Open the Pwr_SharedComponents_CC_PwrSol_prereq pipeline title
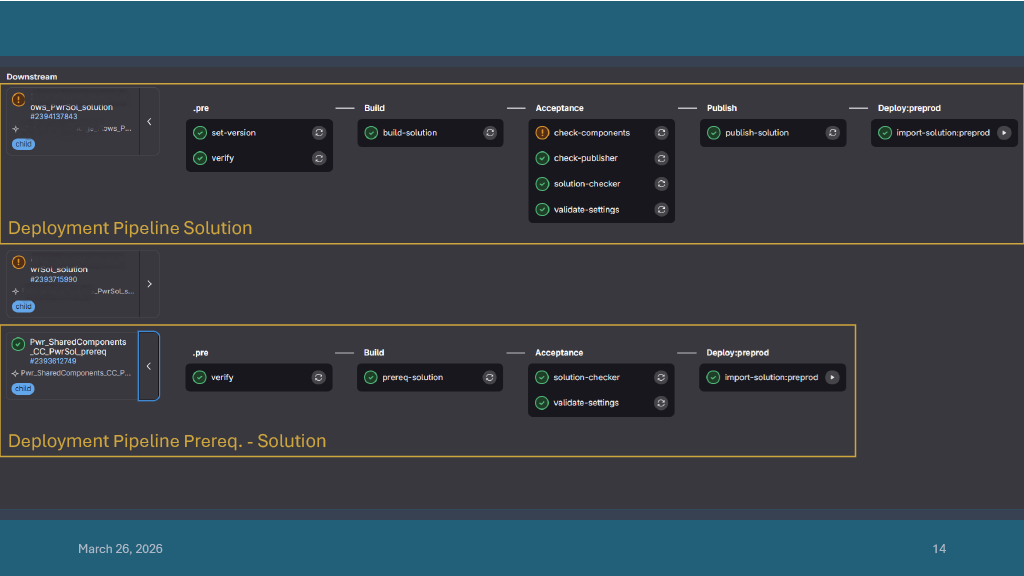Viewport: 1024px width, 576px height. tap(78, 347)
